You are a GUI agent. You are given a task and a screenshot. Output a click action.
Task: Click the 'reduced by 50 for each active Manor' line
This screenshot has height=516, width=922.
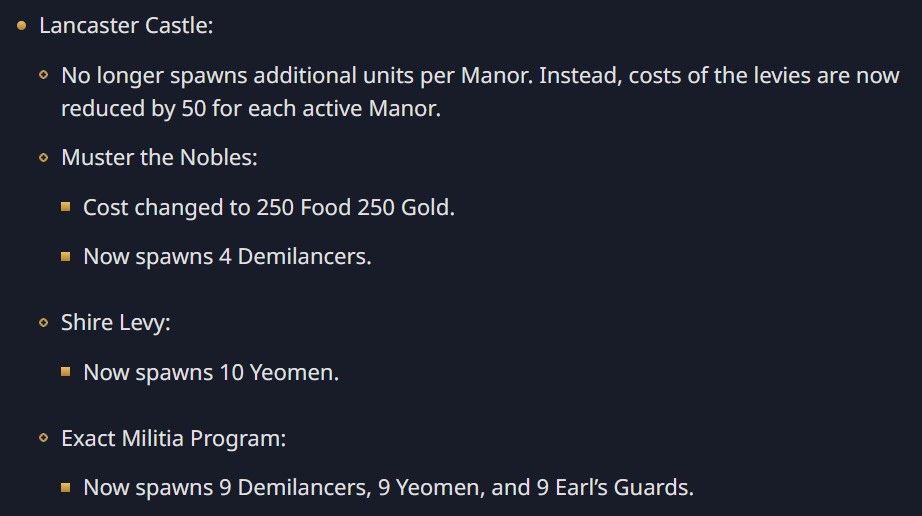pos(250,108)
